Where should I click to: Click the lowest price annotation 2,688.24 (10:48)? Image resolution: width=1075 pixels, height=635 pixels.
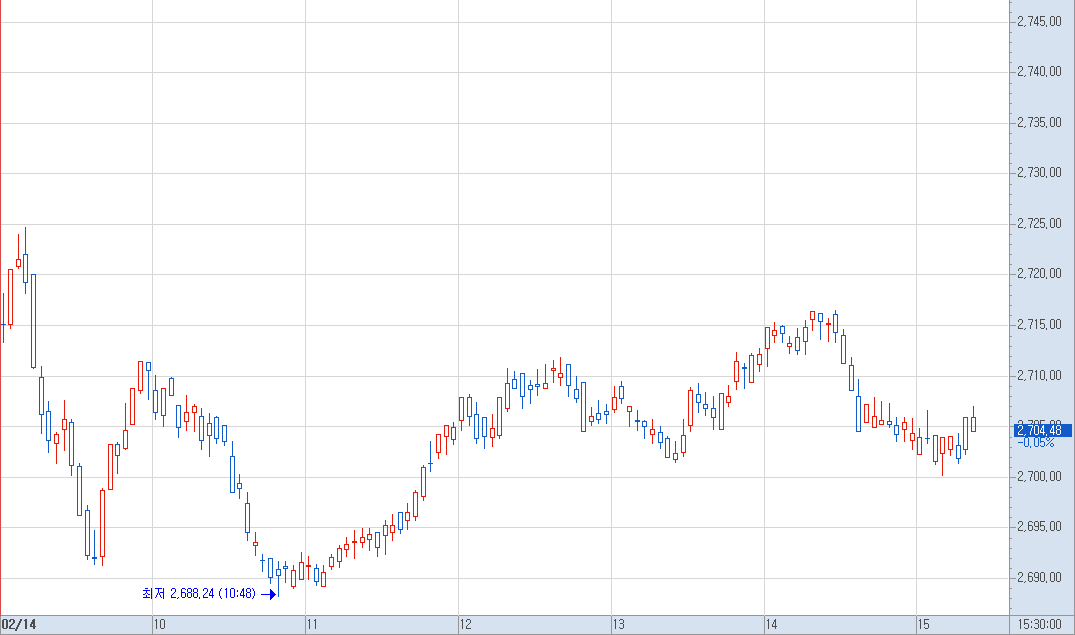pos(199,593)
